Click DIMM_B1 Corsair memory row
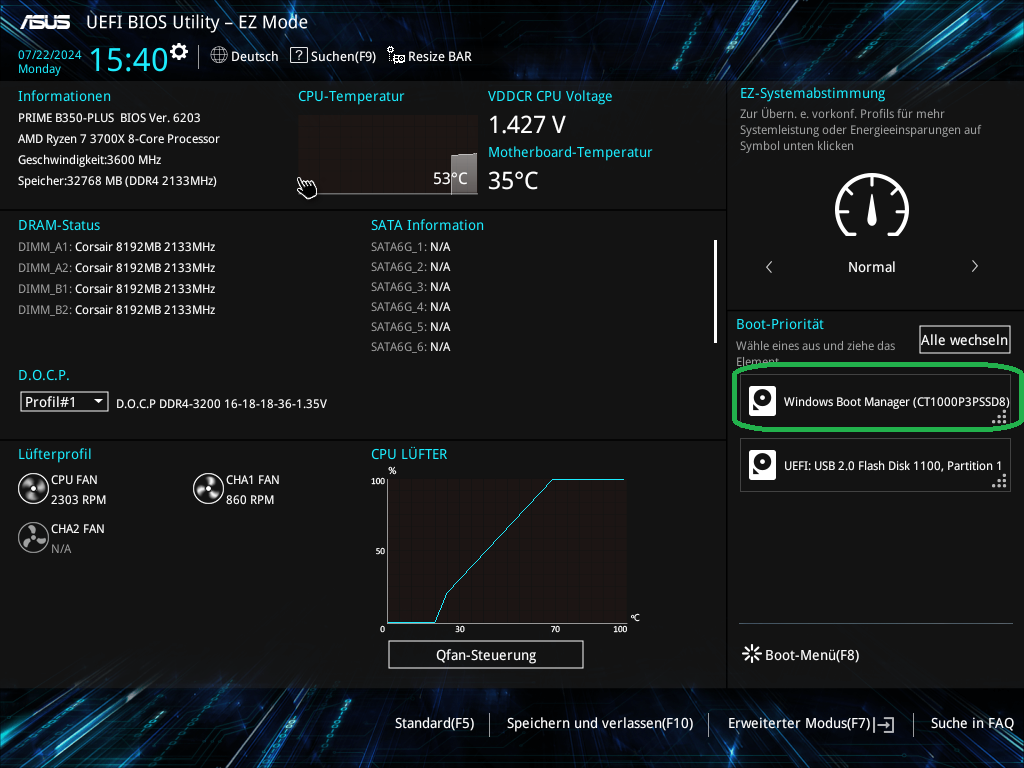This screenshot has height=768, width=1024. [116, 289]
